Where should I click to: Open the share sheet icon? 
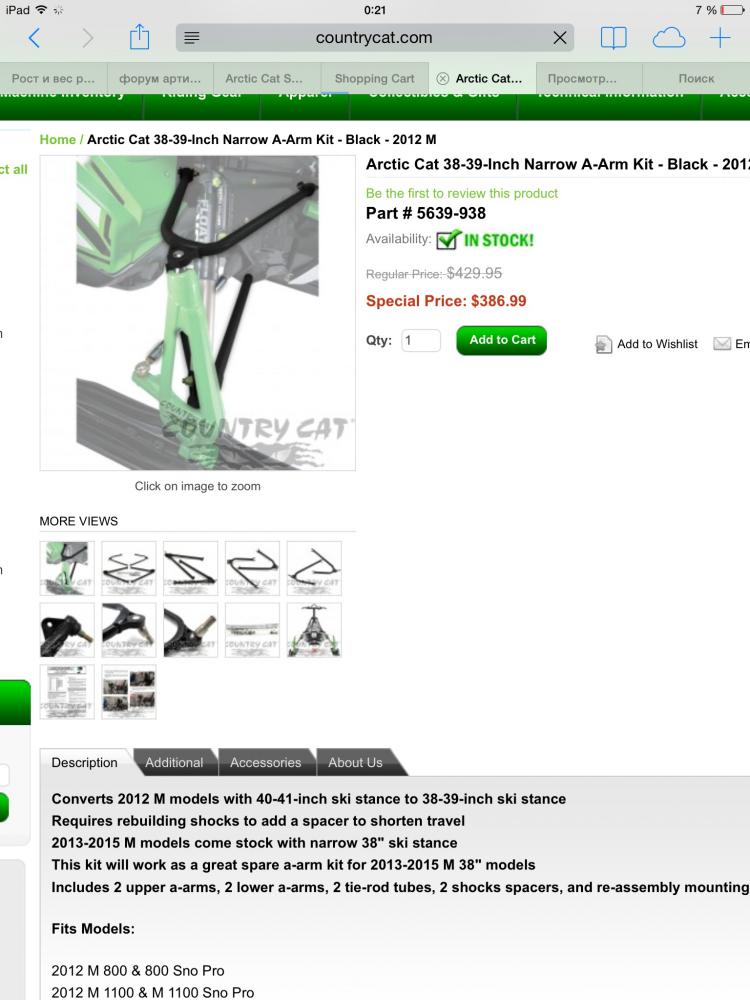(x=139, y=37)
